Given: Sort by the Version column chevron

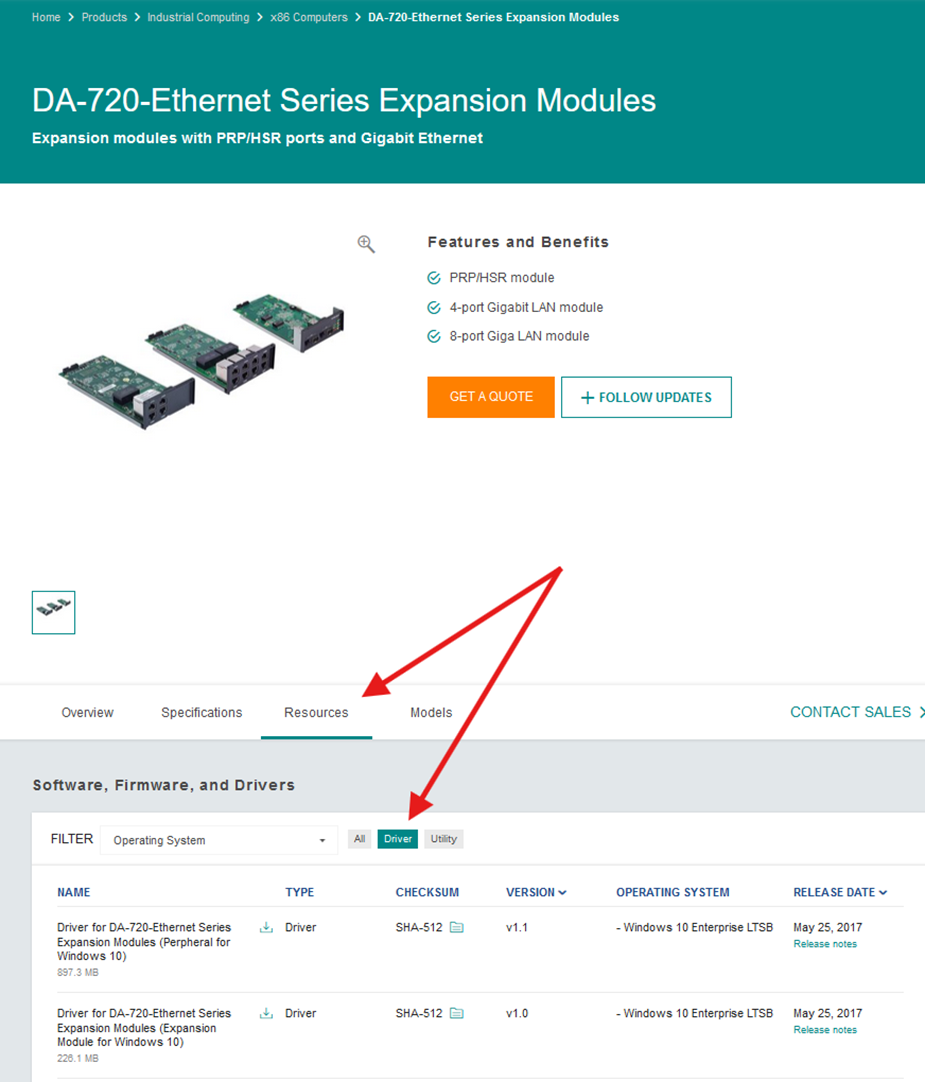Looking at the screenshot, I should pyautogui.click(x=563, y=893).
